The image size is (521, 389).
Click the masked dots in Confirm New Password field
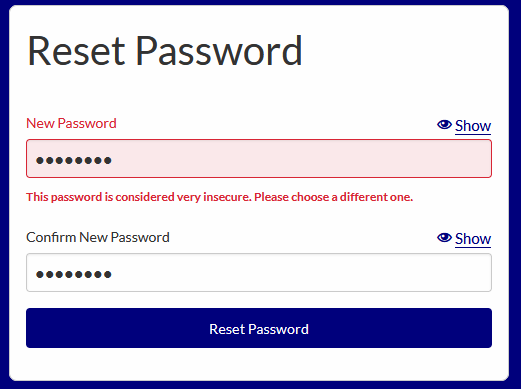coord(74,275)
